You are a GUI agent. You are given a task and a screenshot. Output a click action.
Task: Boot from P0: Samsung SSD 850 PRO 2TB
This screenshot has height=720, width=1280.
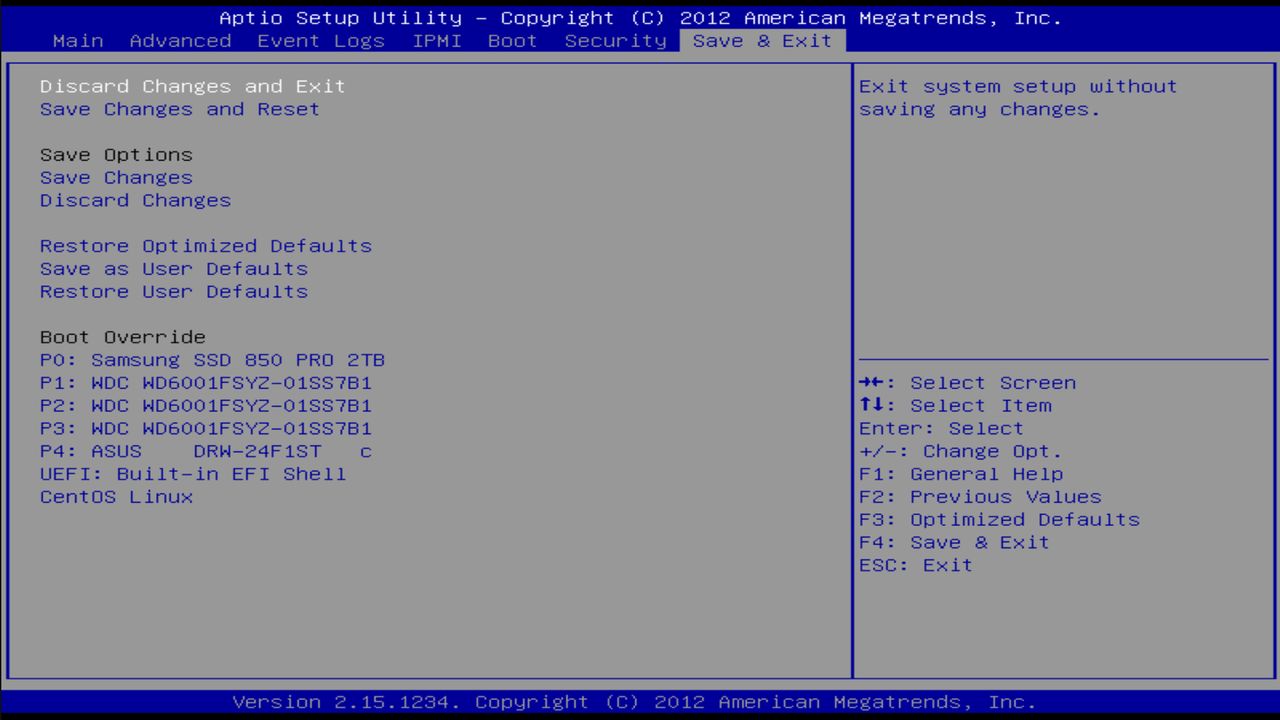pos(212,360)
